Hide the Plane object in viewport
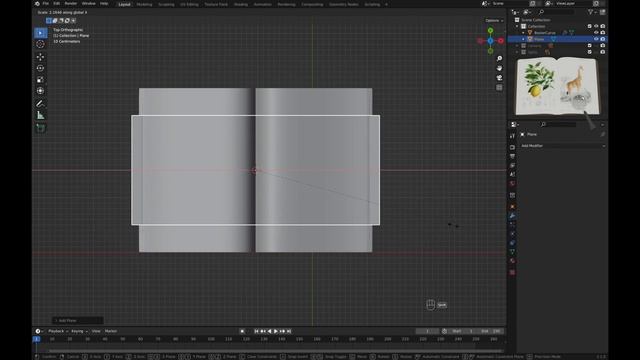This screenshot has width=640, height=360. click(x=596, y=39)
